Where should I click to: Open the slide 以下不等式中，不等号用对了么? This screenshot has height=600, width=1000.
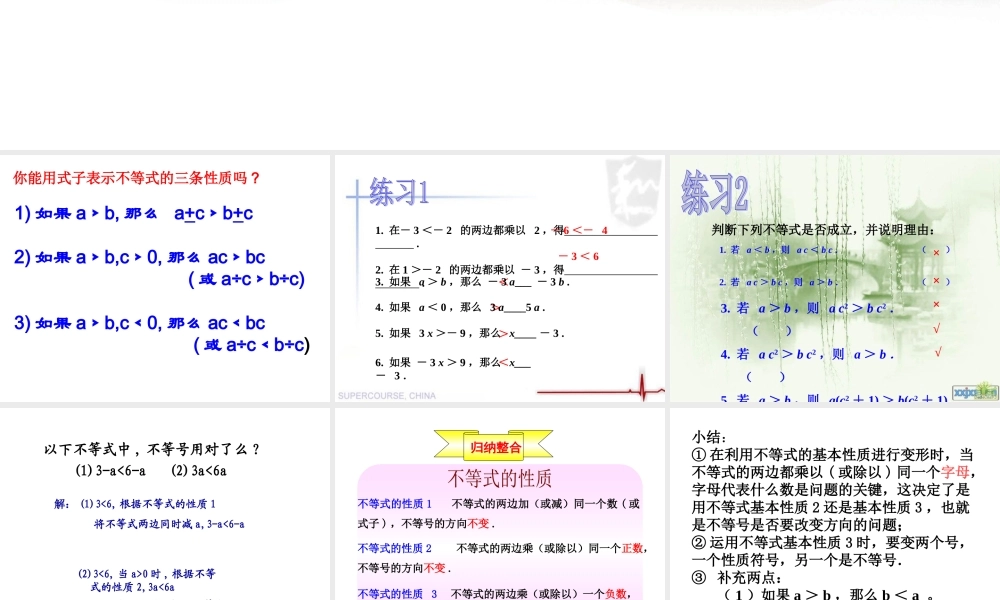click(x=165, y=504)
